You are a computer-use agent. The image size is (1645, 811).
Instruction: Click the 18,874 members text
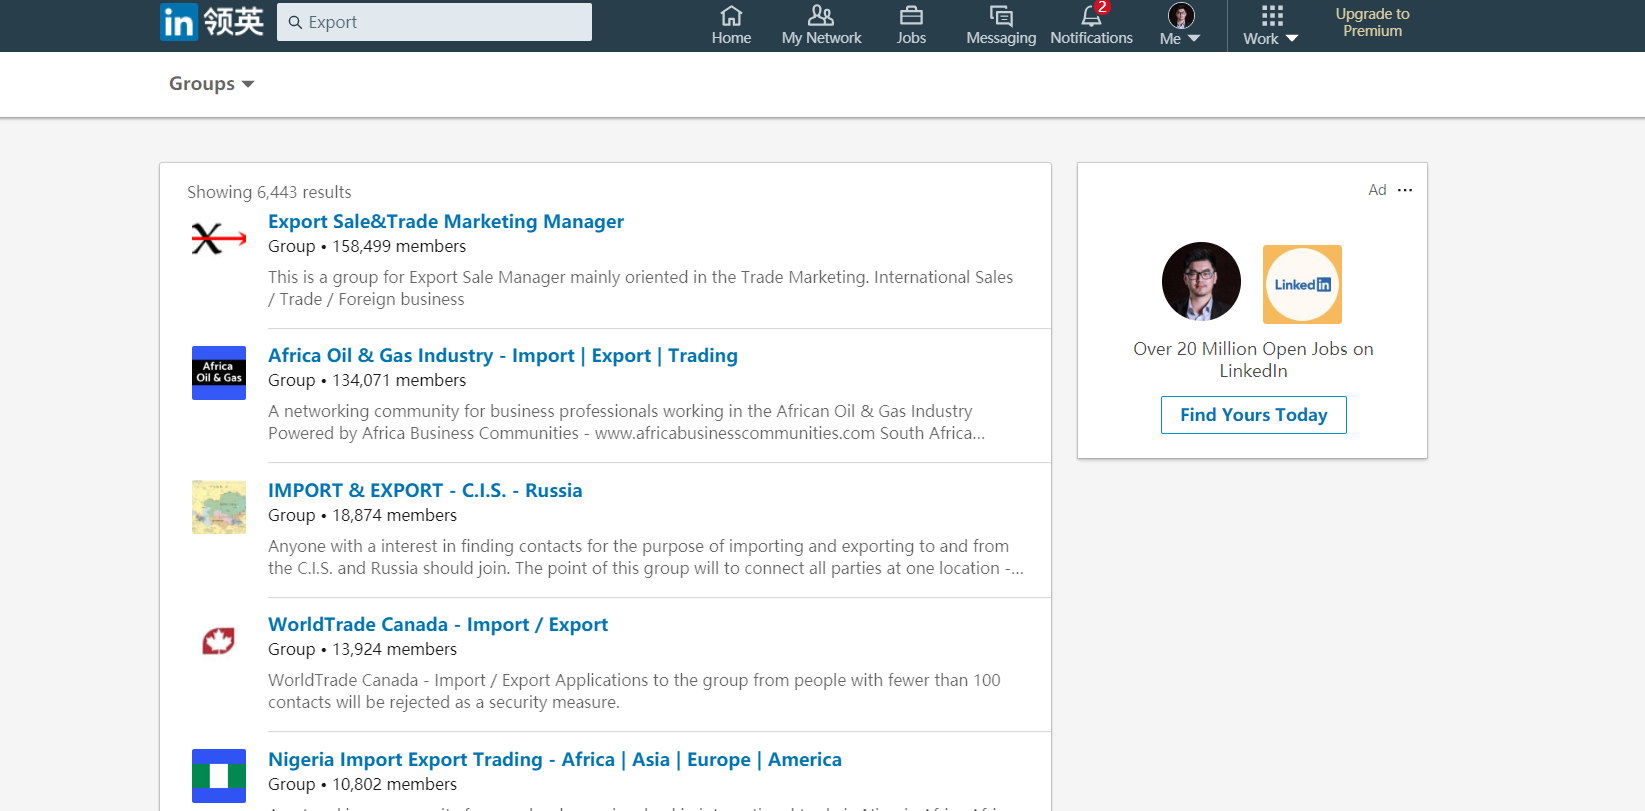tap(395, 515)
